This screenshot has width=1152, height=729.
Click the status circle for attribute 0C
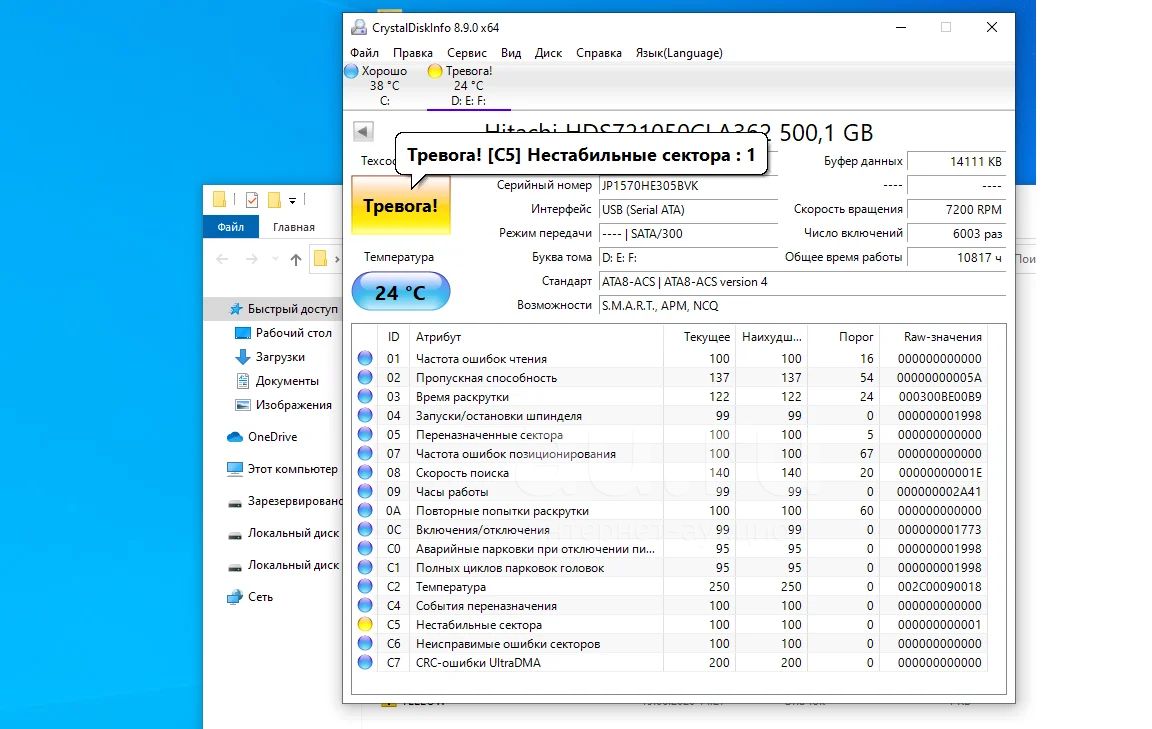(x=365, y=530)
